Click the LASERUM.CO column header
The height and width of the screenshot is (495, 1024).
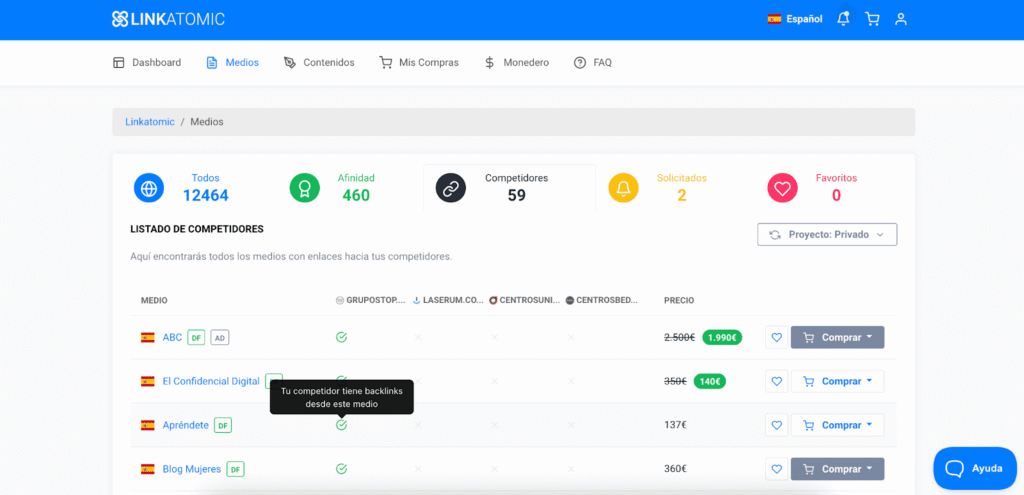pyautogui.click(x=448, y=300)
